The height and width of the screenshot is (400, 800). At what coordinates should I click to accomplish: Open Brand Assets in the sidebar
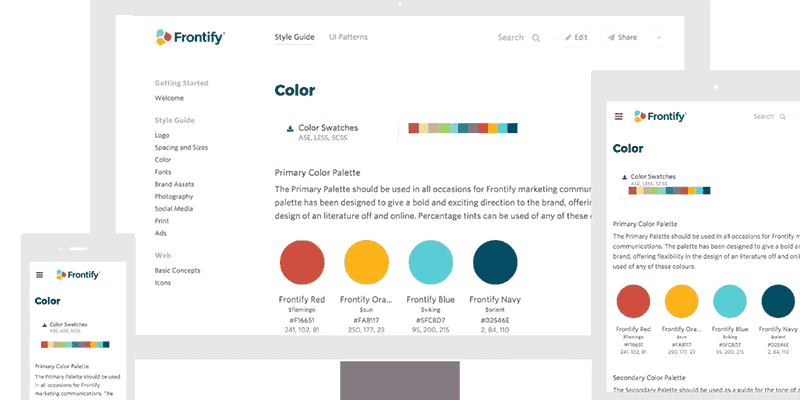174,184
